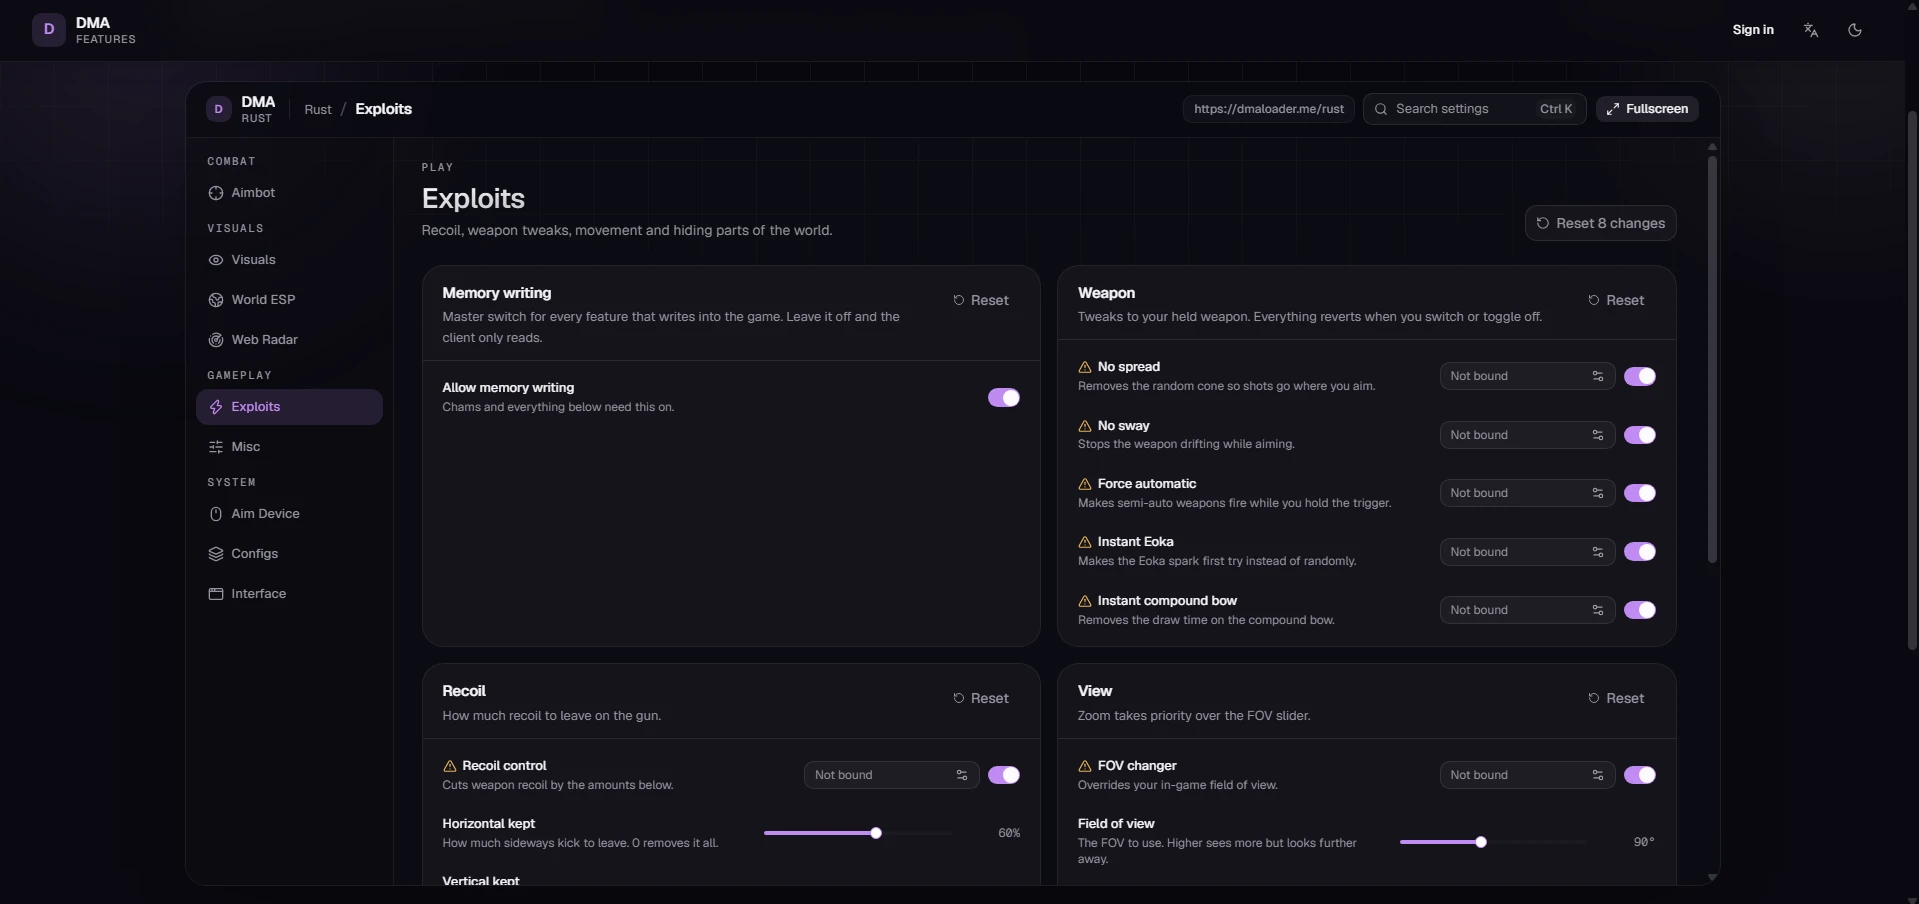Click the language translate icon

(1810, 30)
